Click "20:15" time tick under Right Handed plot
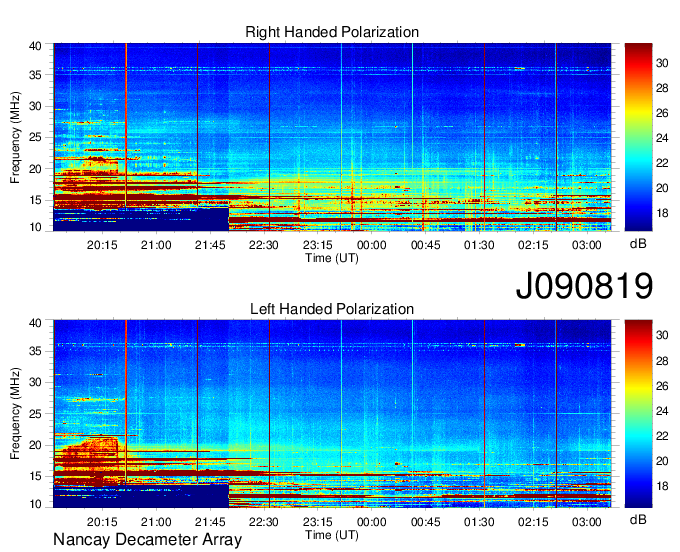Viewport: 680px width, 552px height. tap(102, 245)
